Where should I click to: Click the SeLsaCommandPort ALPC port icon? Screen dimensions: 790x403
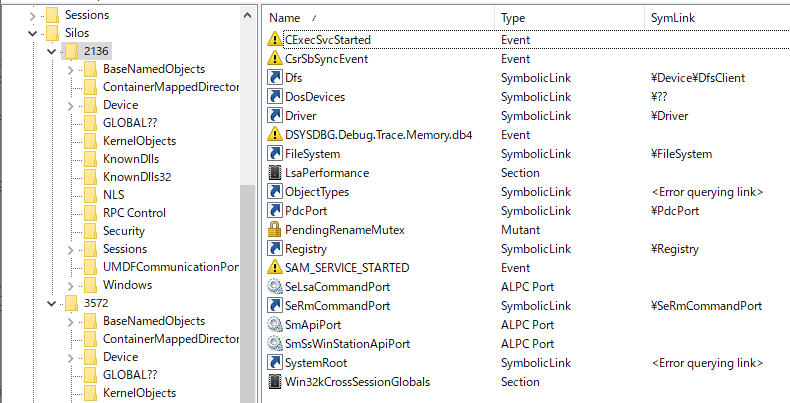[x=276, y=287]
